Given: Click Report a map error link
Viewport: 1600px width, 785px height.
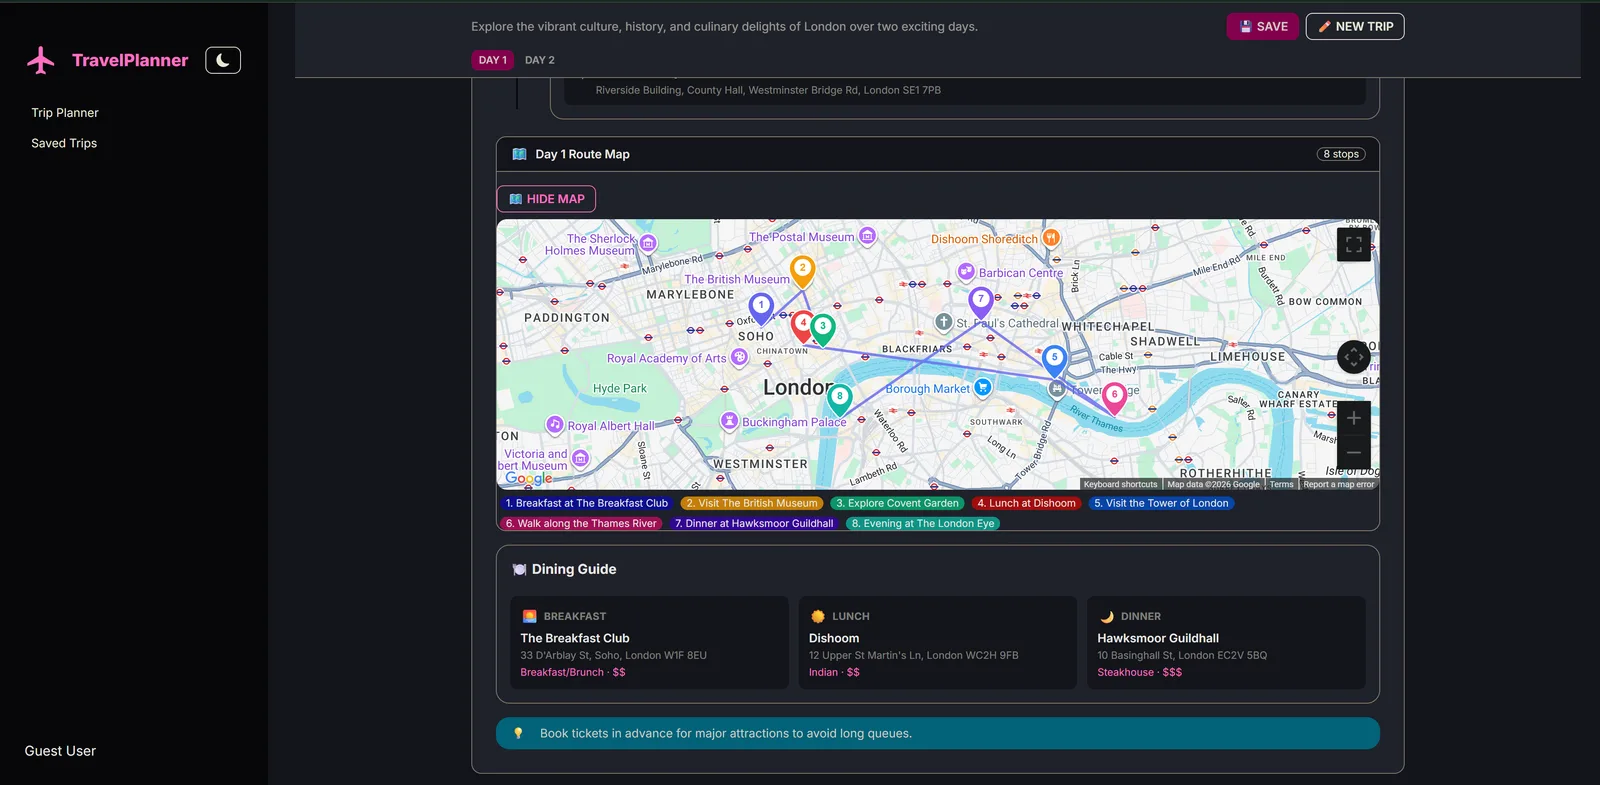Looking at the screenshot, I should [1339, 485].
